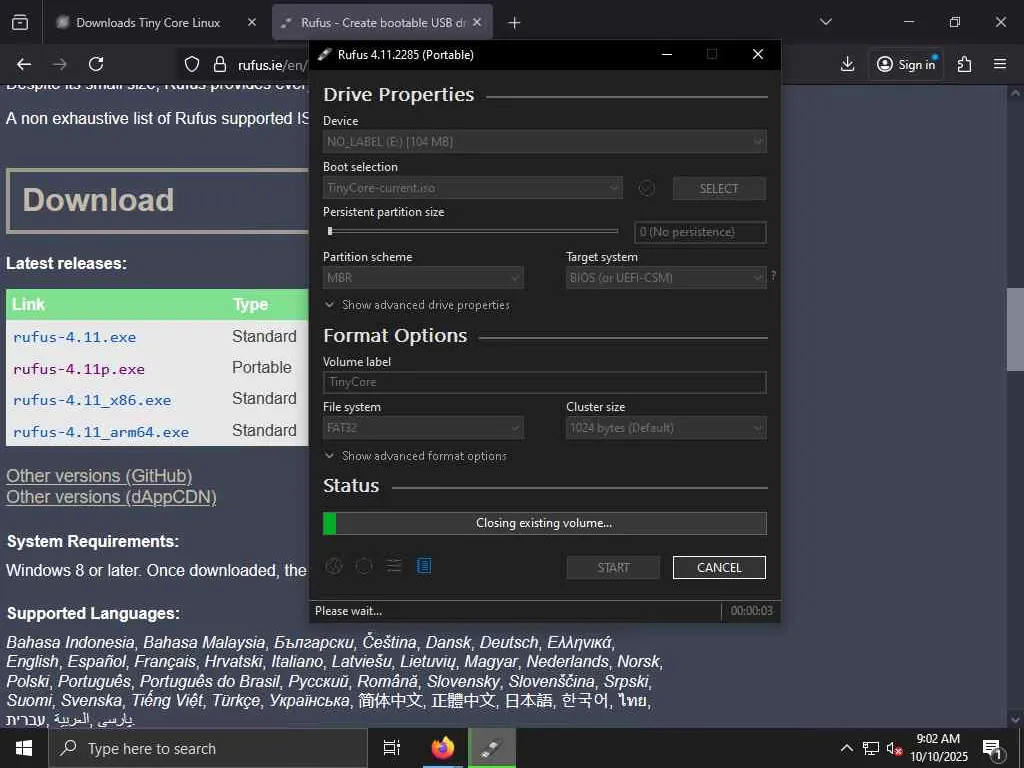Image resolution: width=1024 pixels, height=768 pixels.
Task: Open the Device dropdown in Rufus
Action: click(545, 142)
